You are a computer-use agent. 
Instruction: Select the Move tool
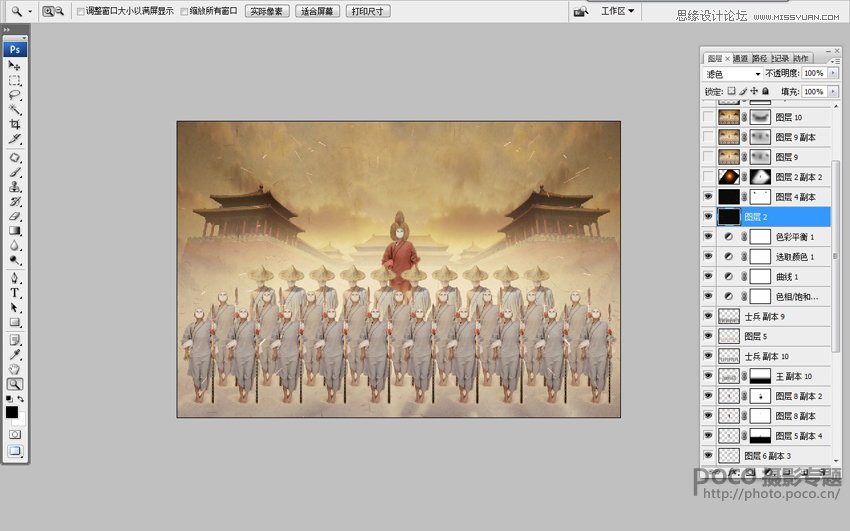(x=15, y=66)
